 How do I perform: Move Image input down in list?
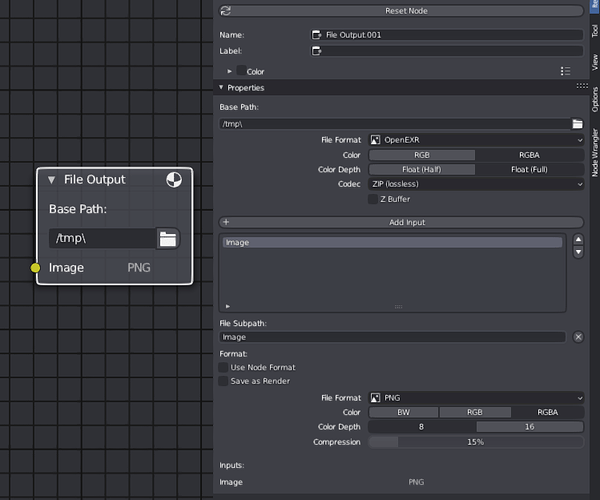[578, 252]
